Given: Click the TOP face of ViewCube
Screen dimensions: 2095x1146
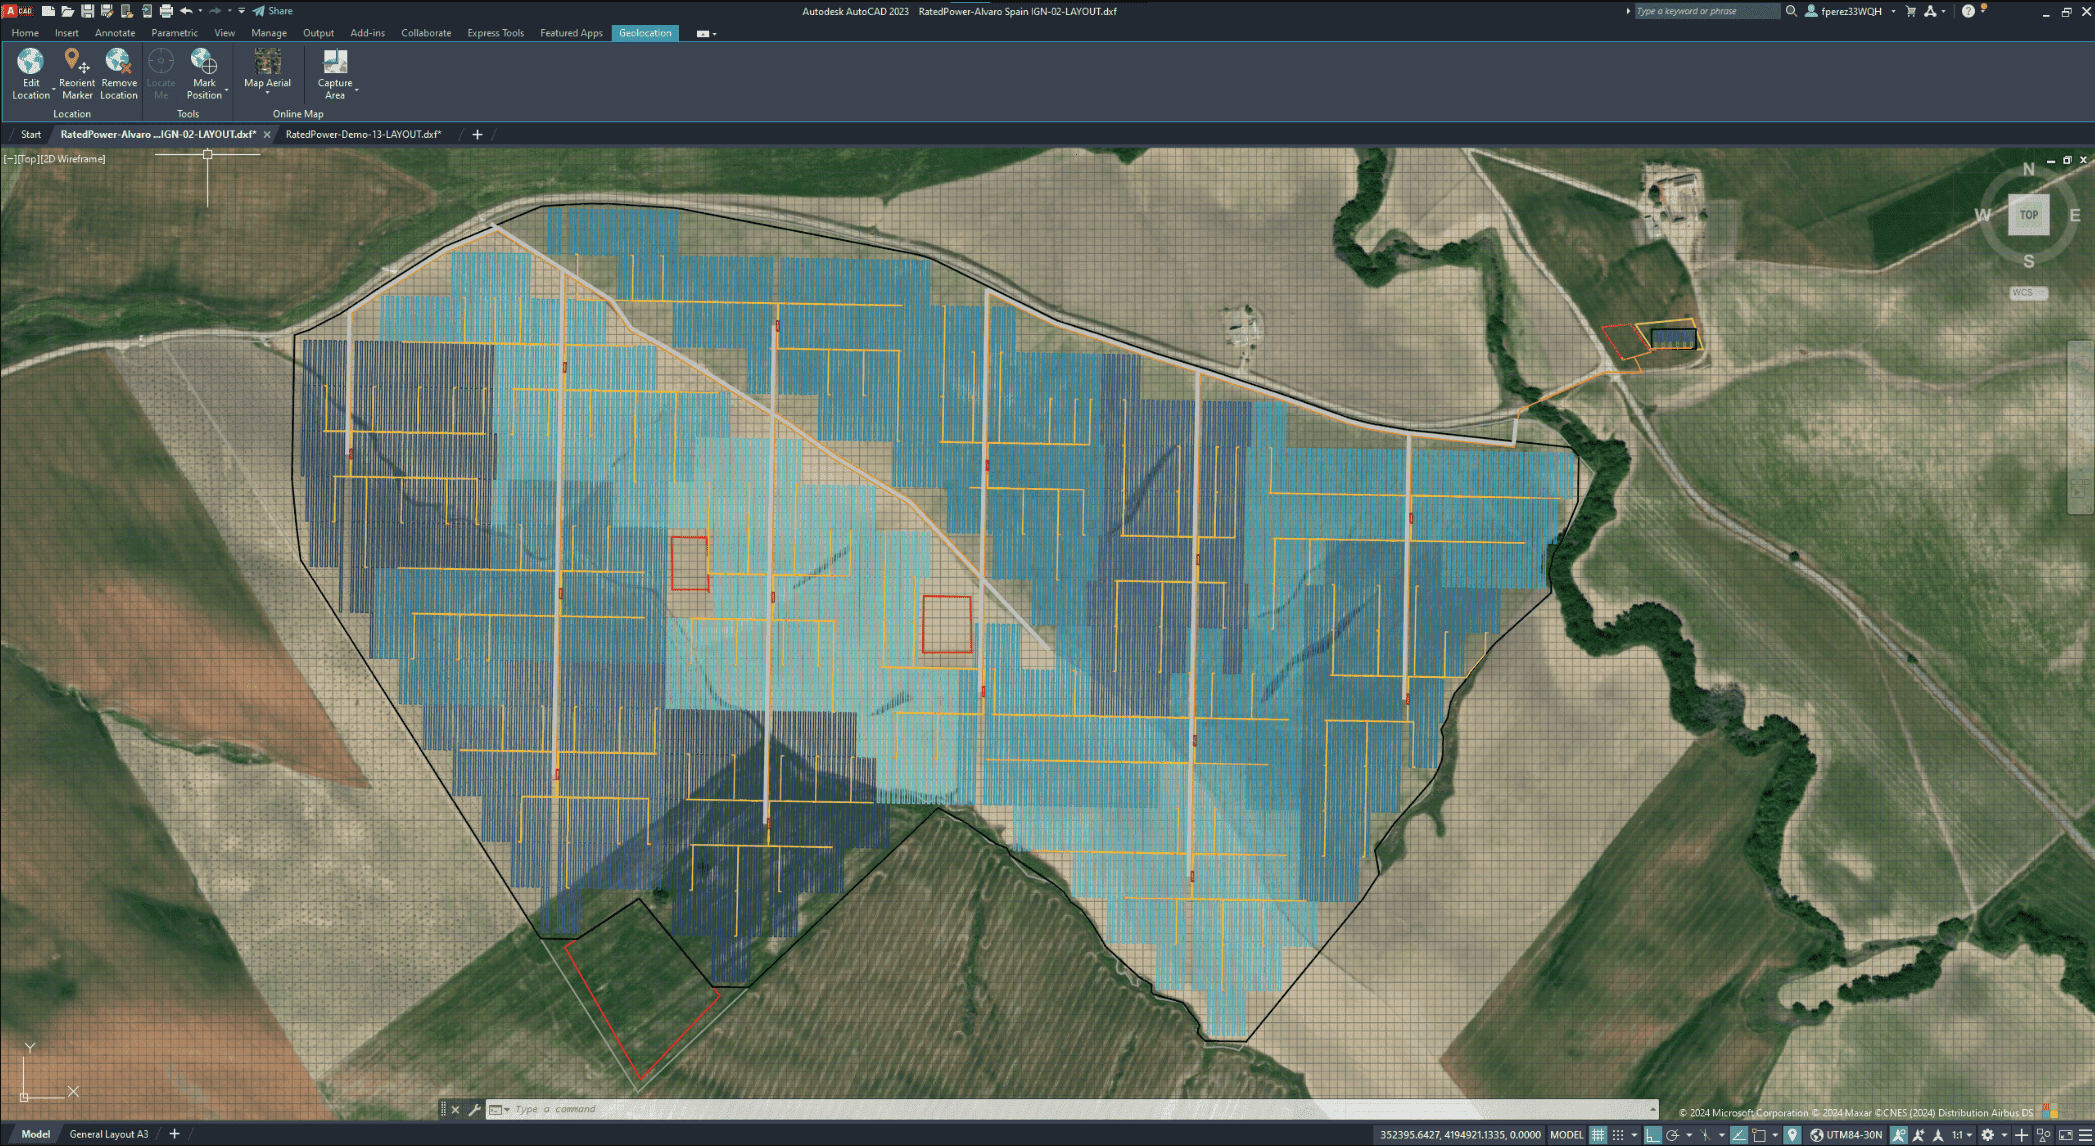Looking at the screenshot, I should click(2028, 215).
